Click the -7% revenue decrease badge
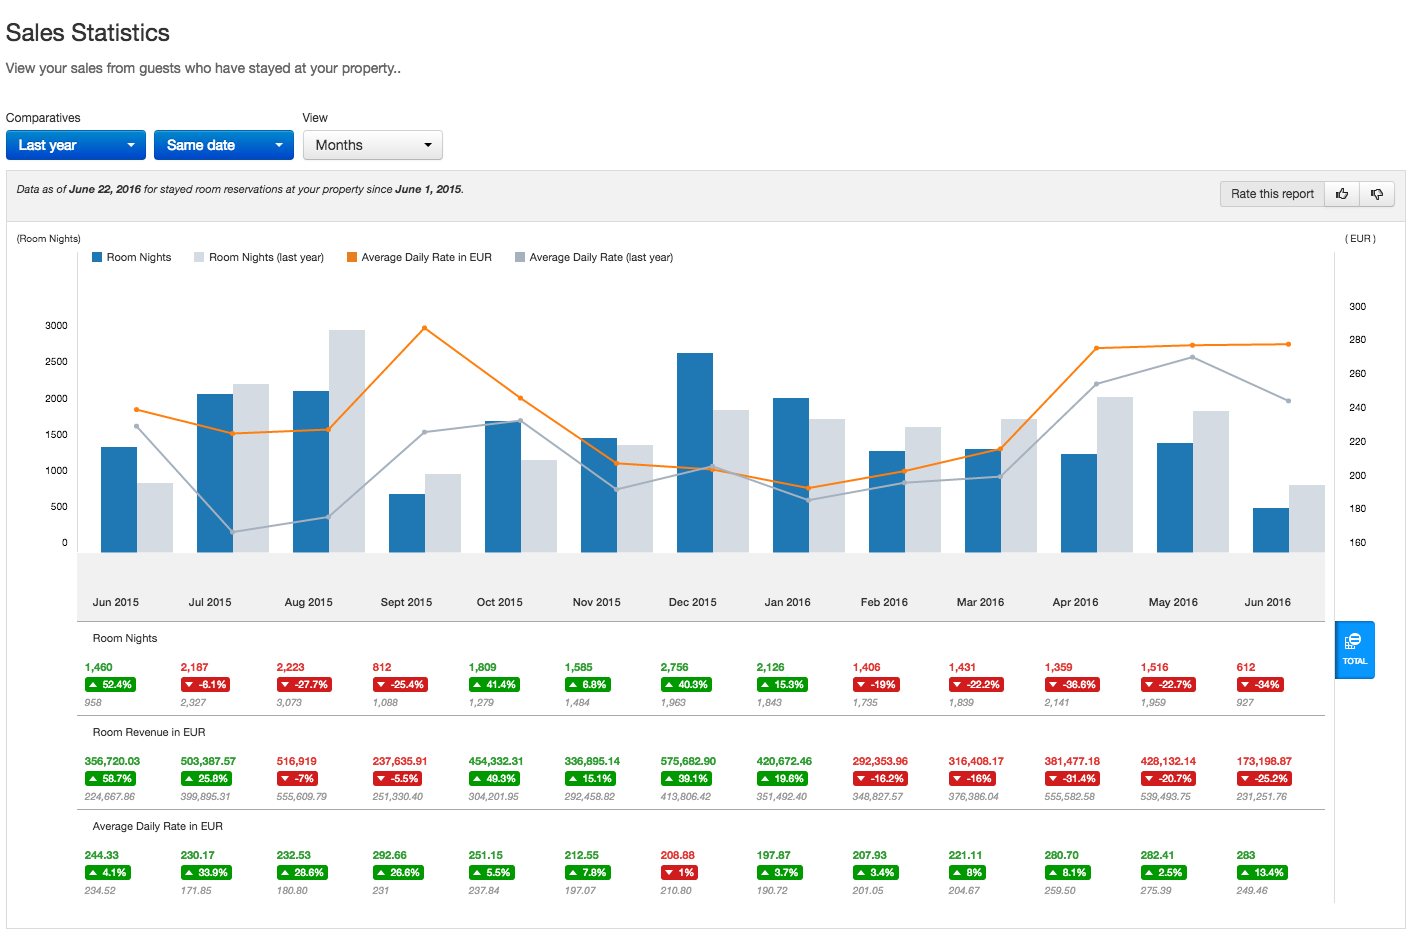 [x=297, y=779]
